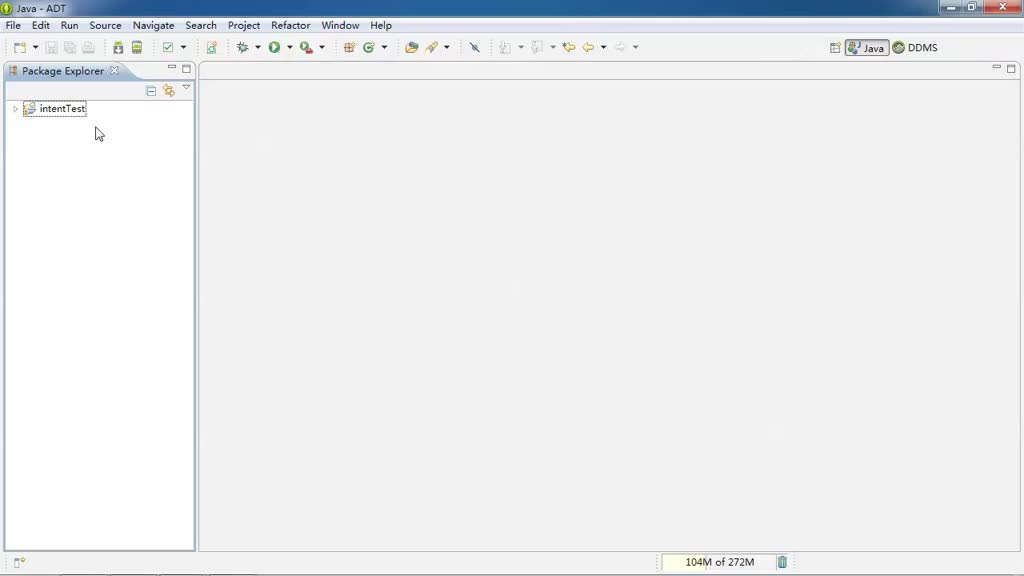Click the New file toolbar icon
This screenshot has height=576, width=1024.
[x=20, y=47]
